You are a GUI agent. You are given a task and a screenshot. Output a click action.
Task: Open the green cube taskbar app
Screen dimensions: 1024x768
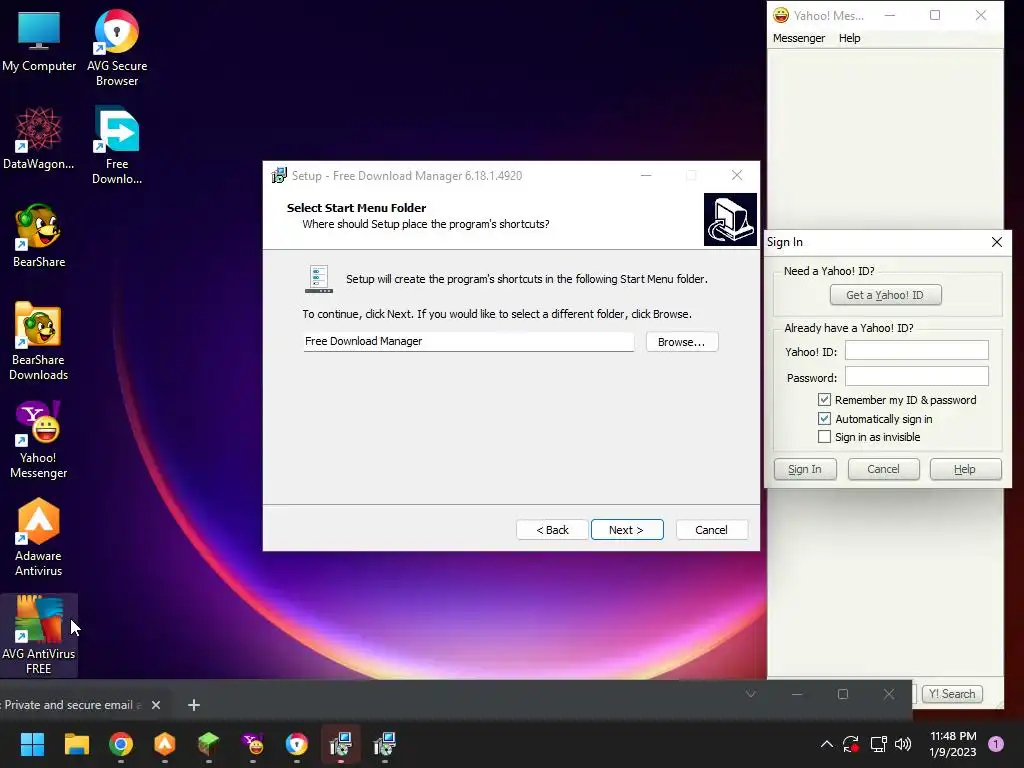[208, 744]
